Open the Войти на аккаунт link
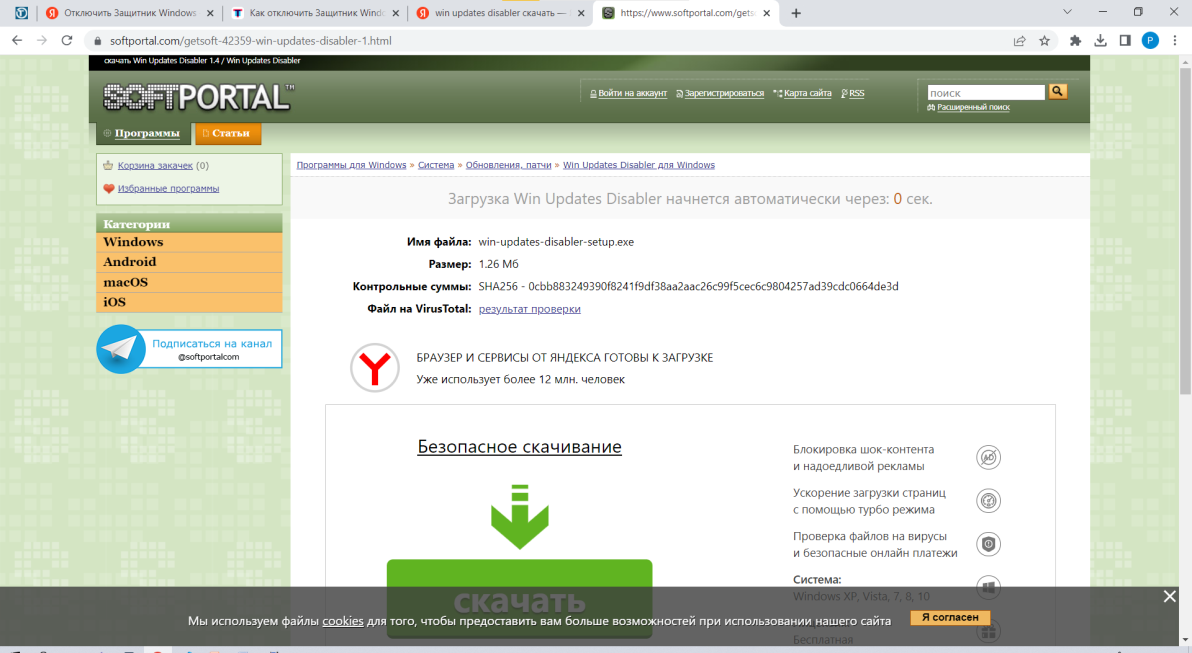The image size is (1192, 653). (632, 94)
